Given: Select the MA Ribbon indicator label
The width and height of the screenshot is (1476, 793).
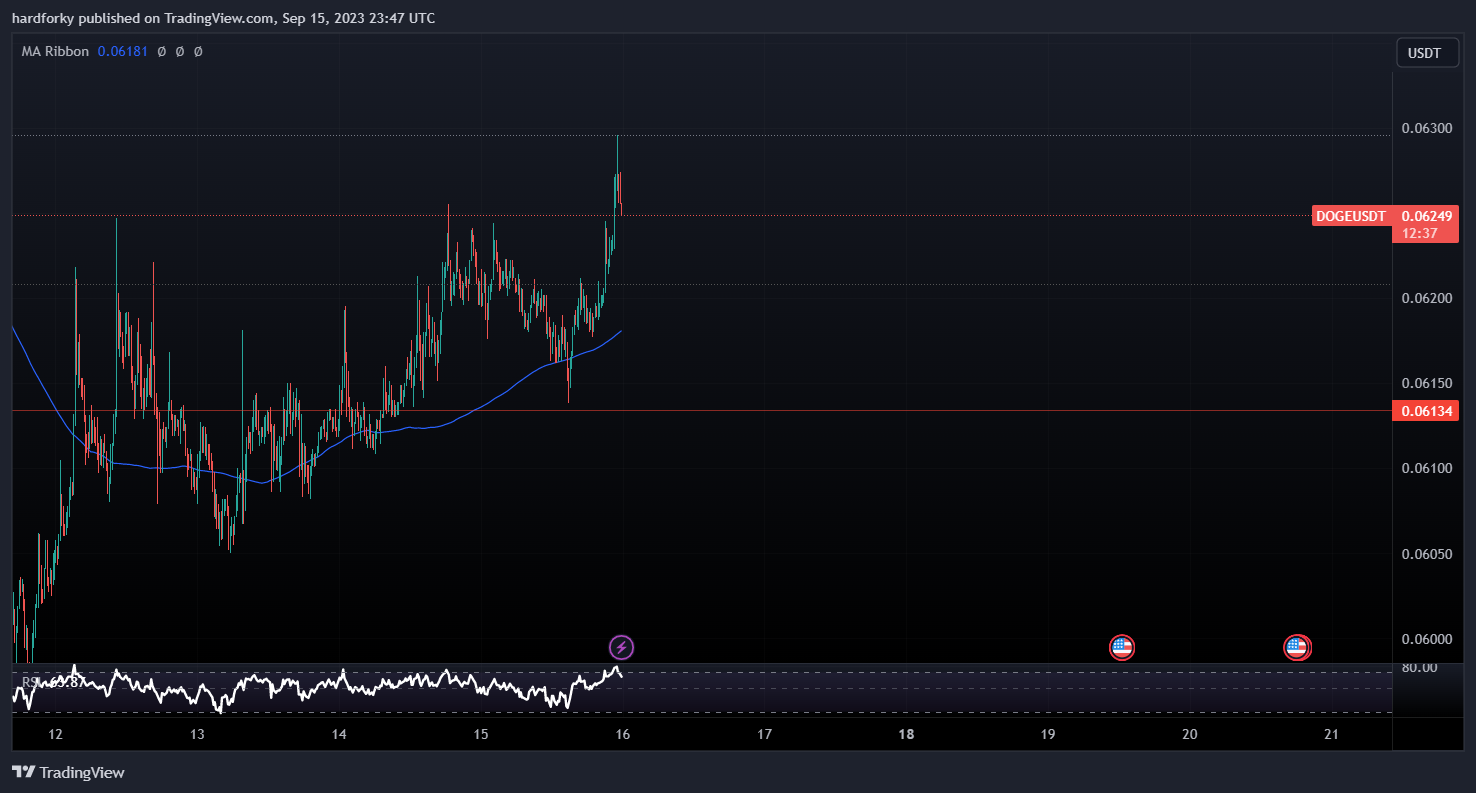Looking at the screenshot, I should coord(55,51).
